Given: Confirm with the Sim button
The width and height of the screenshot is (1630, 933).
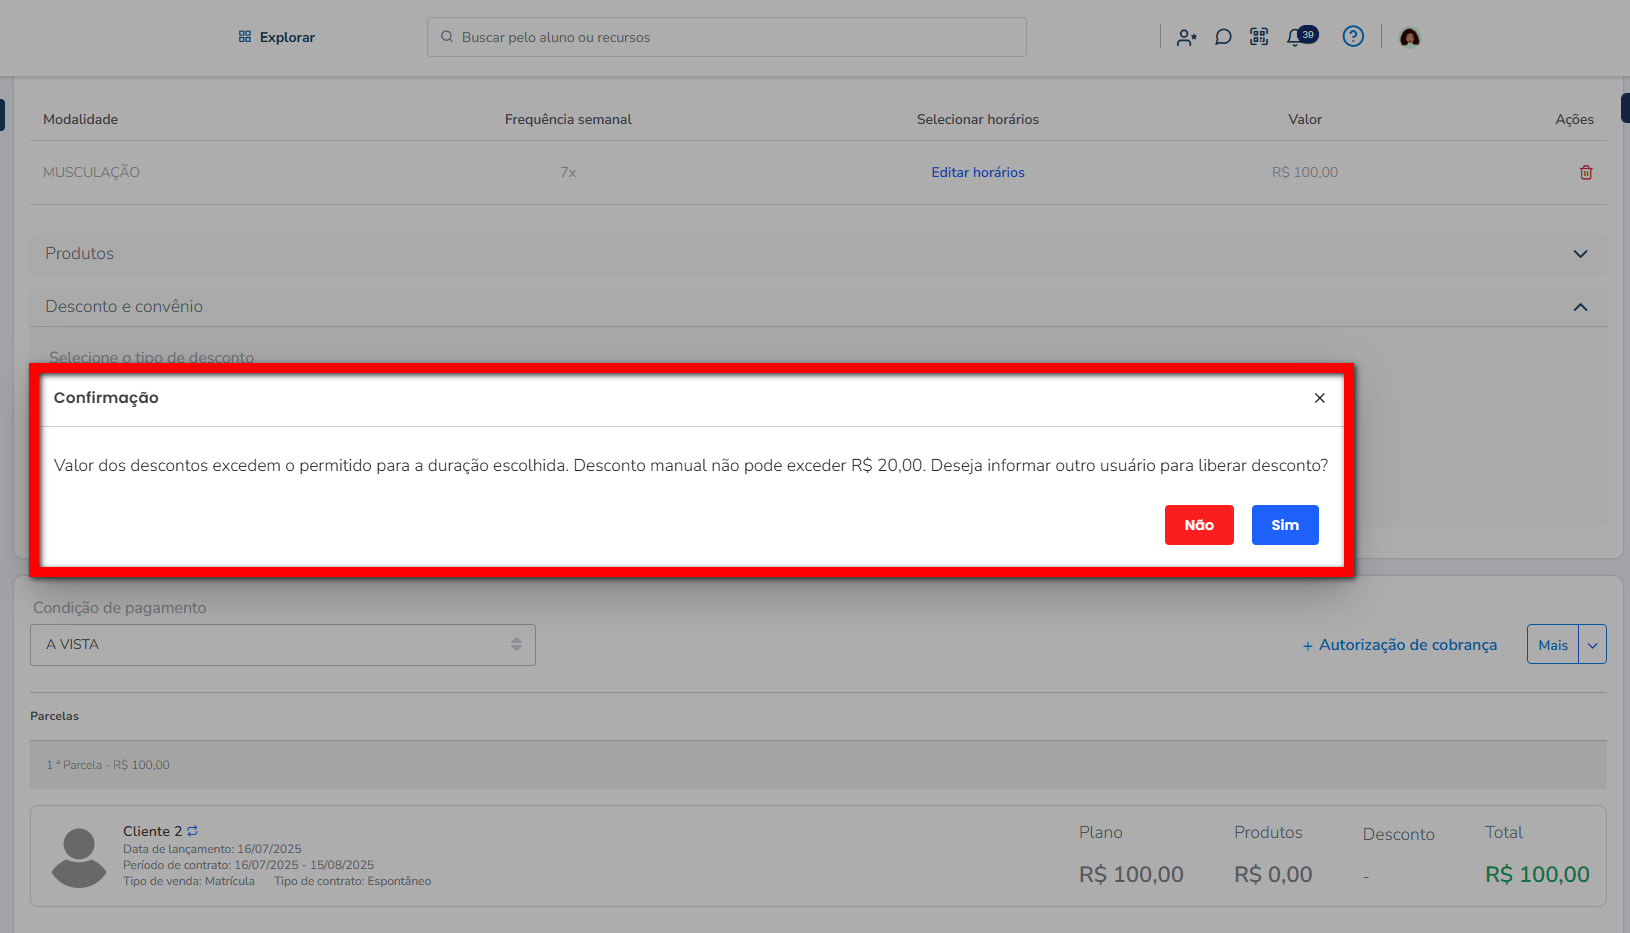Looking at the screenshot, I should coord(1285,525).
